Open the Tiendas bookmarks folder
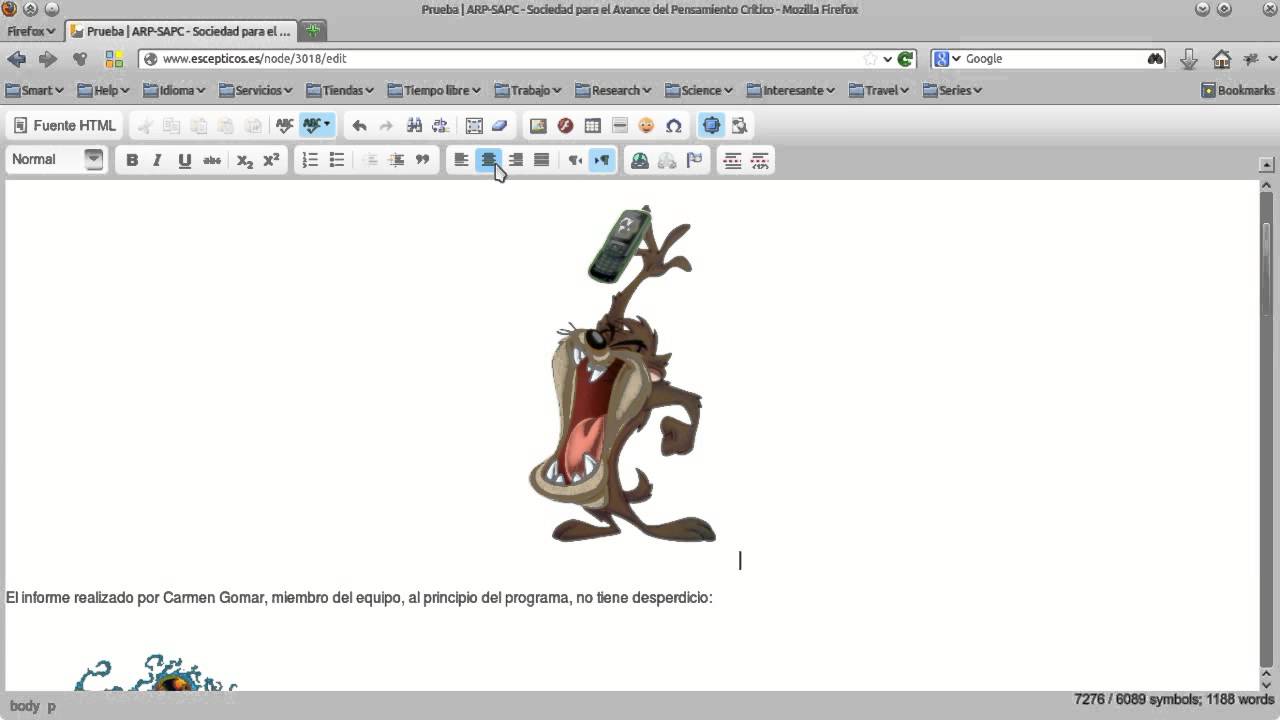The width and height of the screenshot is (1280, 720). [340, 90]
